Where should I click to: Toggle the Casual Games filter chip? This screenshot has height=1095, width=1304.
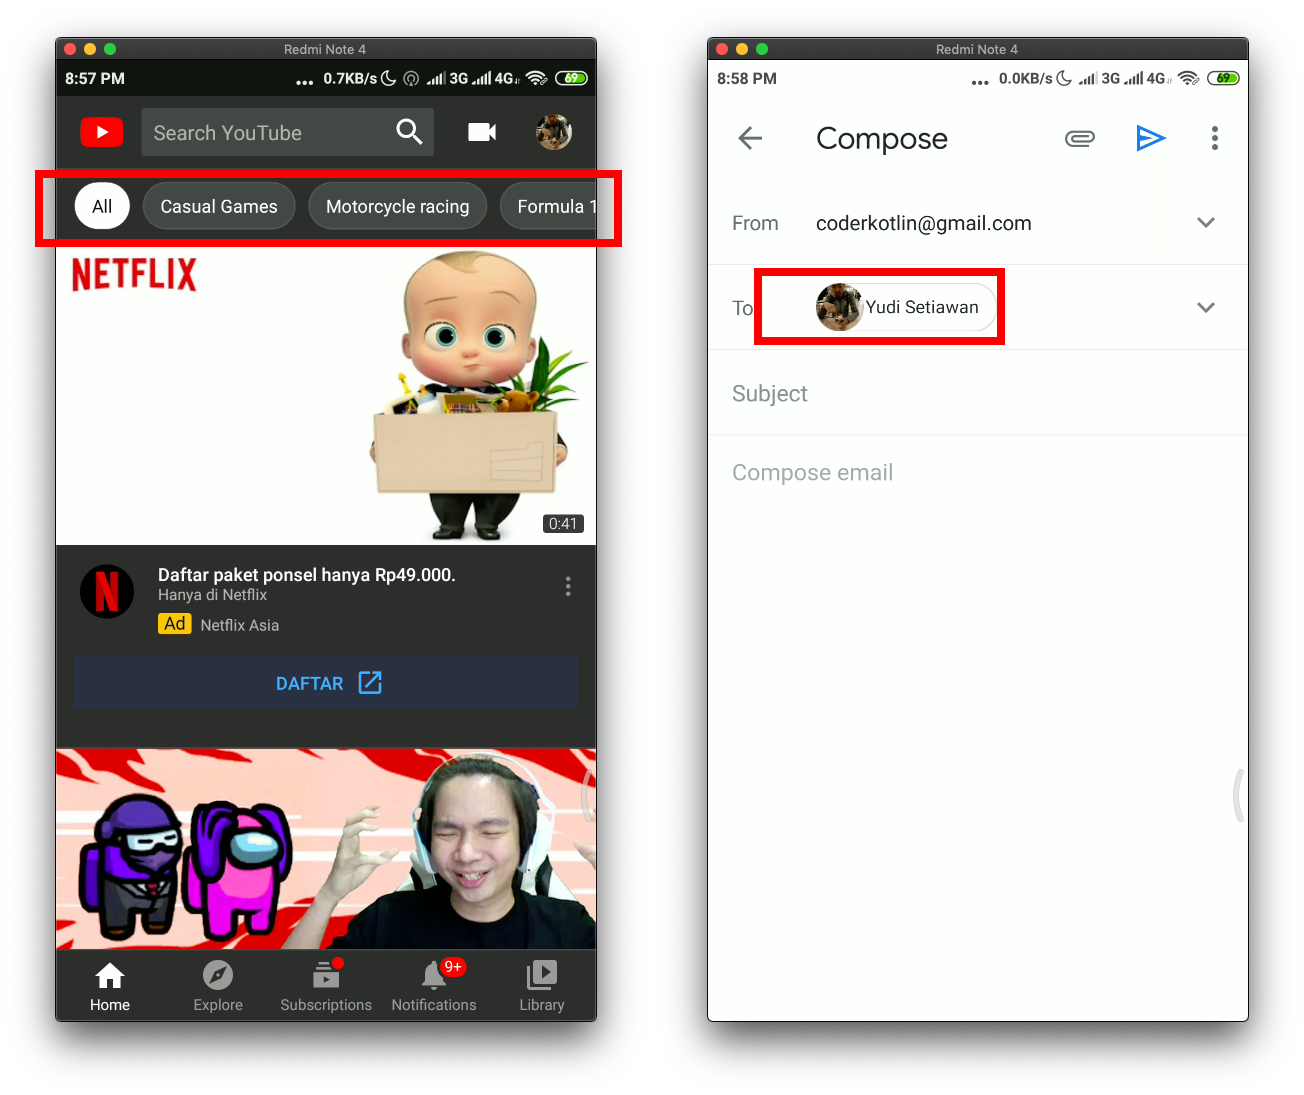(218, 206)
